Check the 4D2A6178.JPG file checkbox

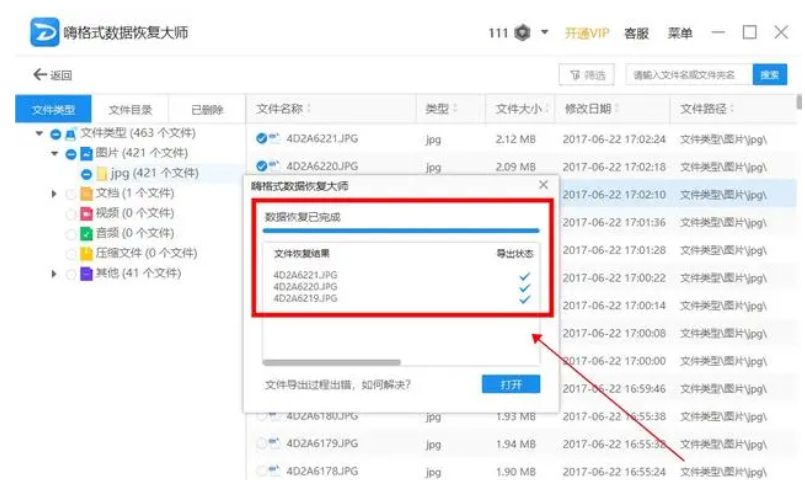[262, 470]
